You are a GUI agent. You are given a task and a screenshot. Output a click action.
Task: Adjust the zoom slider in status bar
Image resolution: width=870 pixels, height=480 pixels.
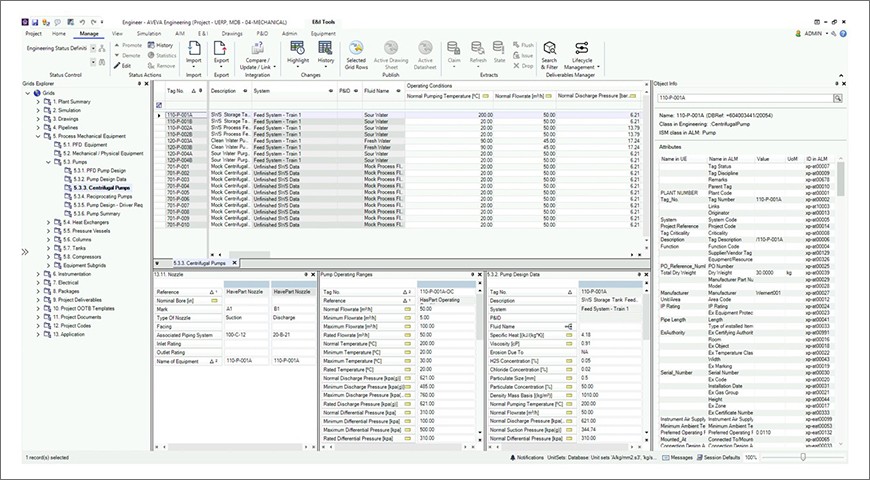(802, 457)
